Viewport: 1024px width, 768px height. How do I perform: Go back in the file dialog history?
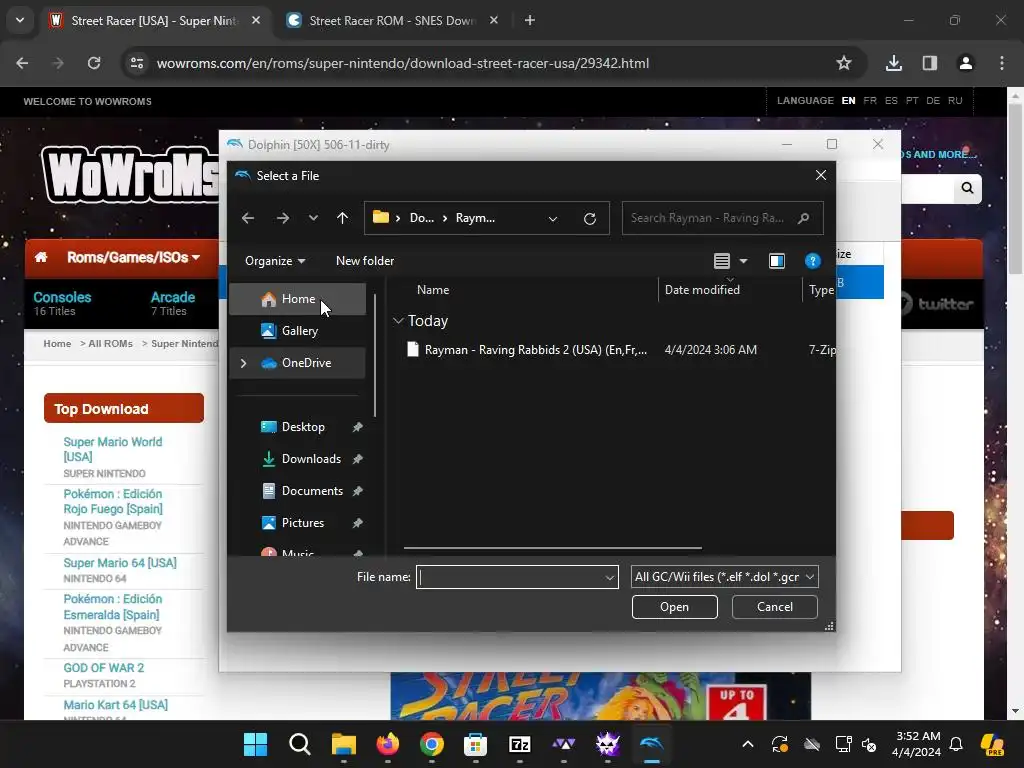click(248, 218)
